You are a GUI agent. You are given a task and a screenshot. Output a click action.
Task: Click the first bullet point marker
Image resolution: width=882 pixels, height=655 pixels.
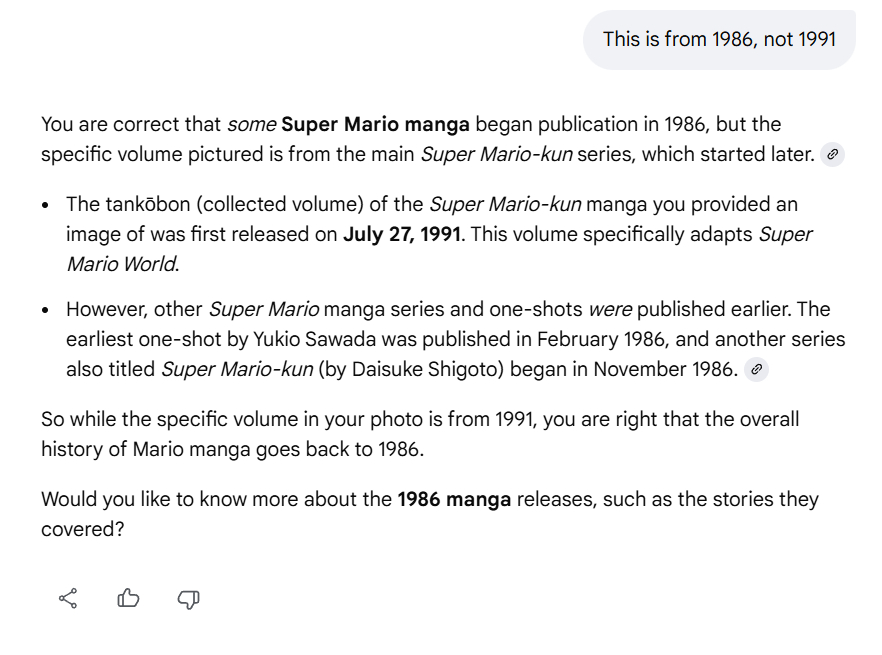pyautogui.click(x=47, y=205)
